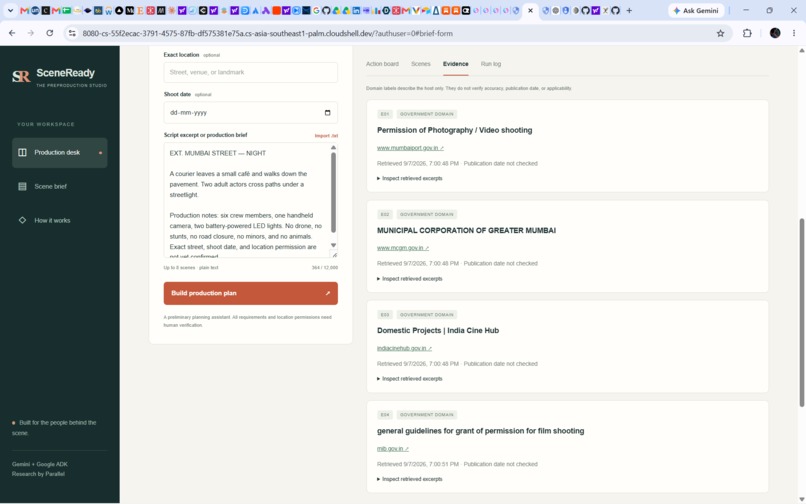Viewport: 806px width, 504px height.
Task: Click the general guidelines film shooting title
Action: tap(481, 431)
